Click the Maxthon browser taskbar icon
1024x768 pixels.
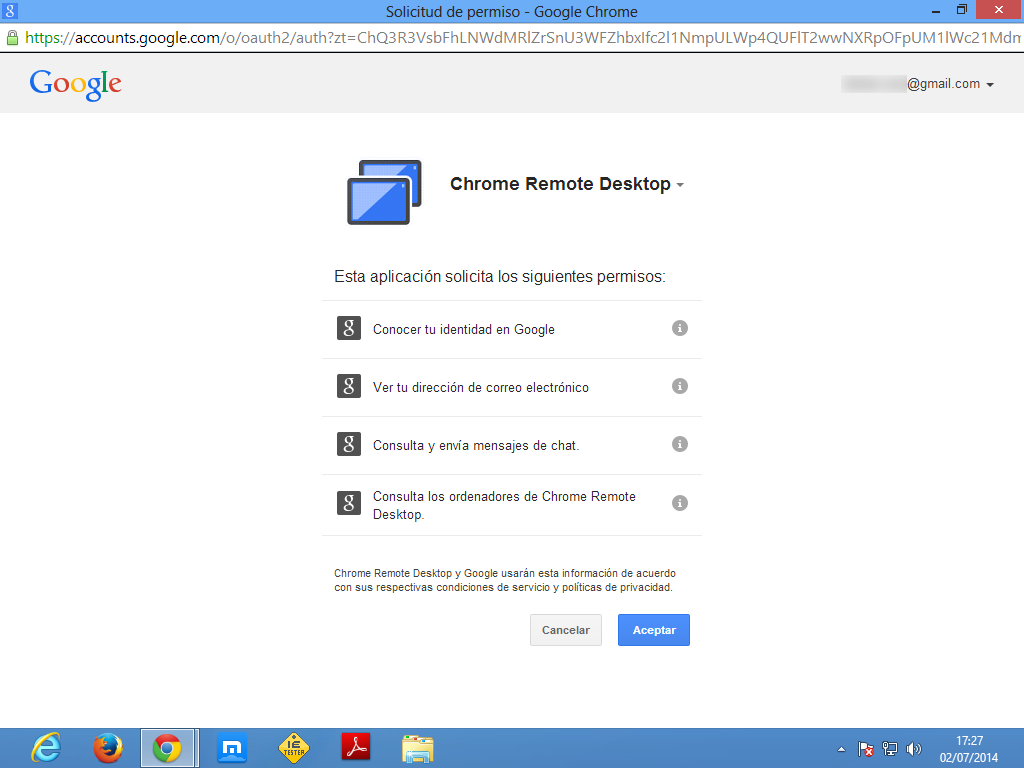point(232,748)
